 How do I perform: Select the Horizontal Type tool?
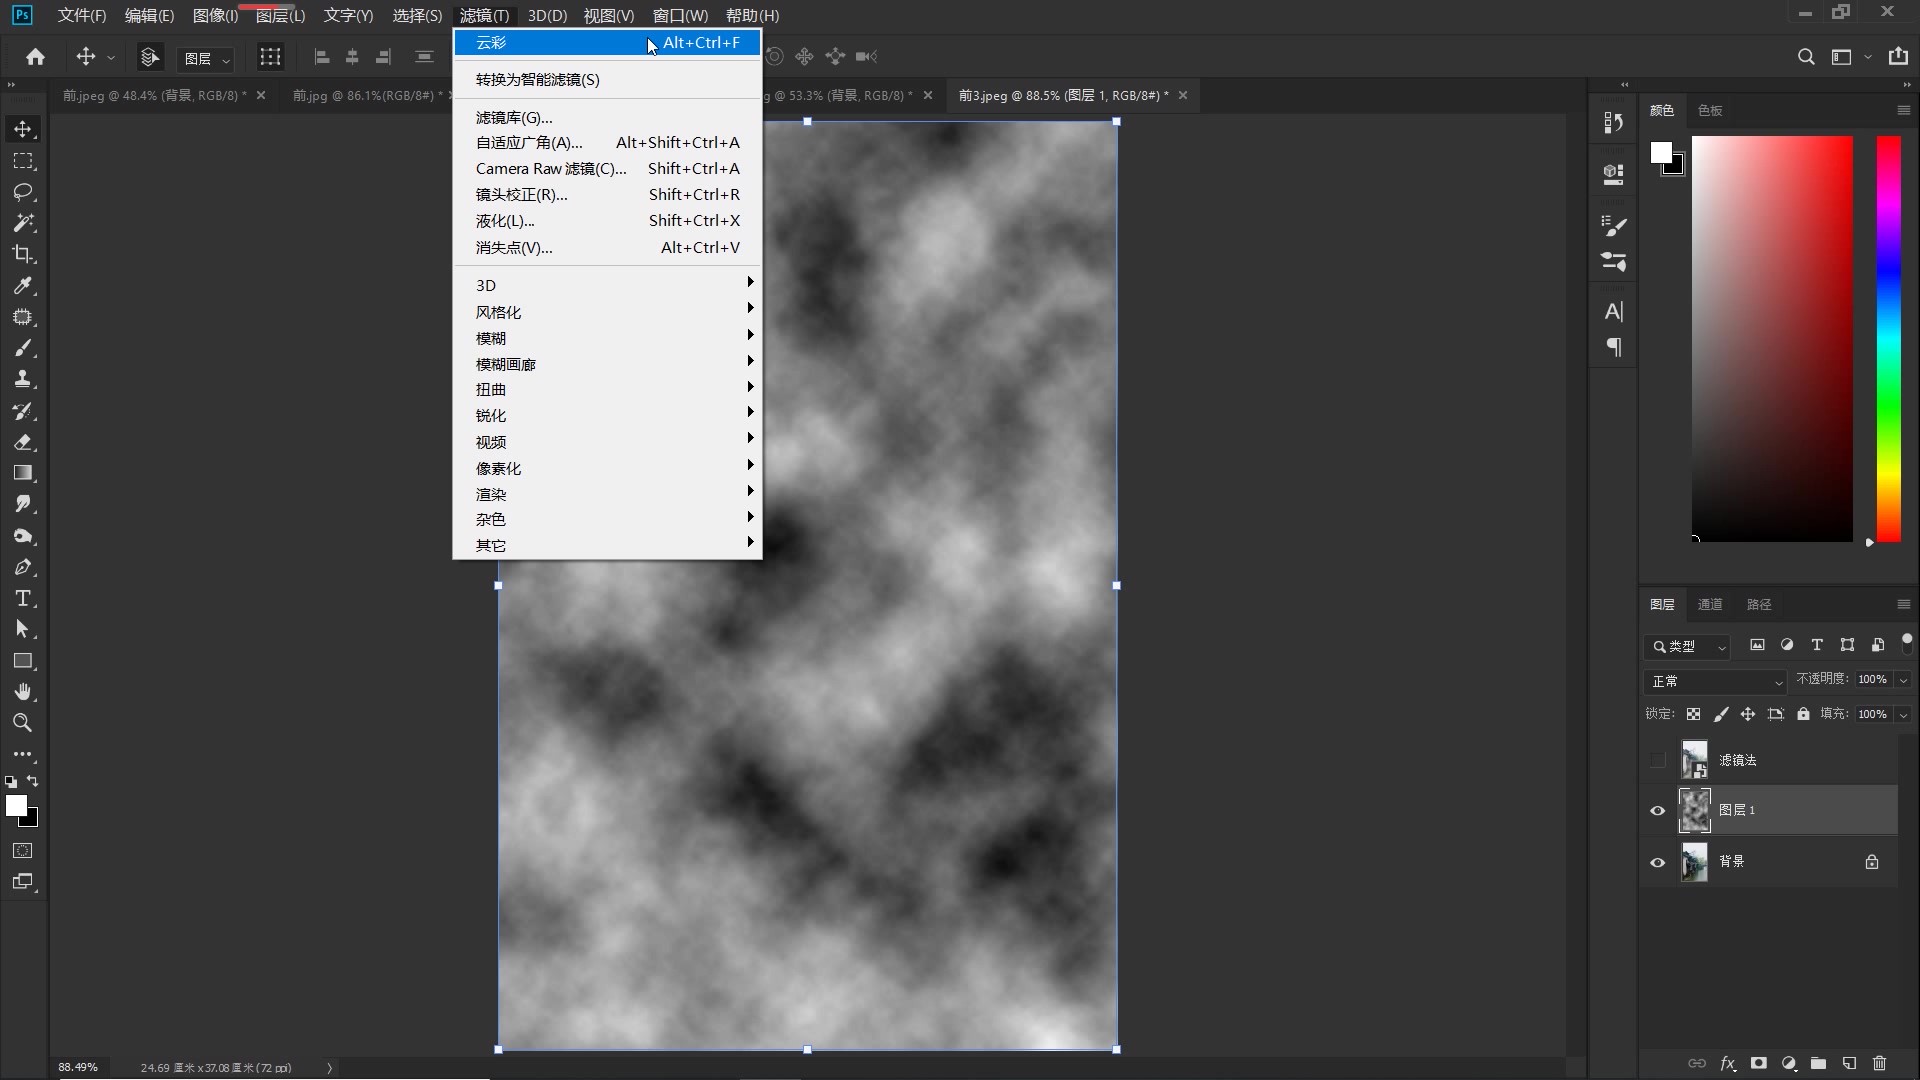(23, 598)
